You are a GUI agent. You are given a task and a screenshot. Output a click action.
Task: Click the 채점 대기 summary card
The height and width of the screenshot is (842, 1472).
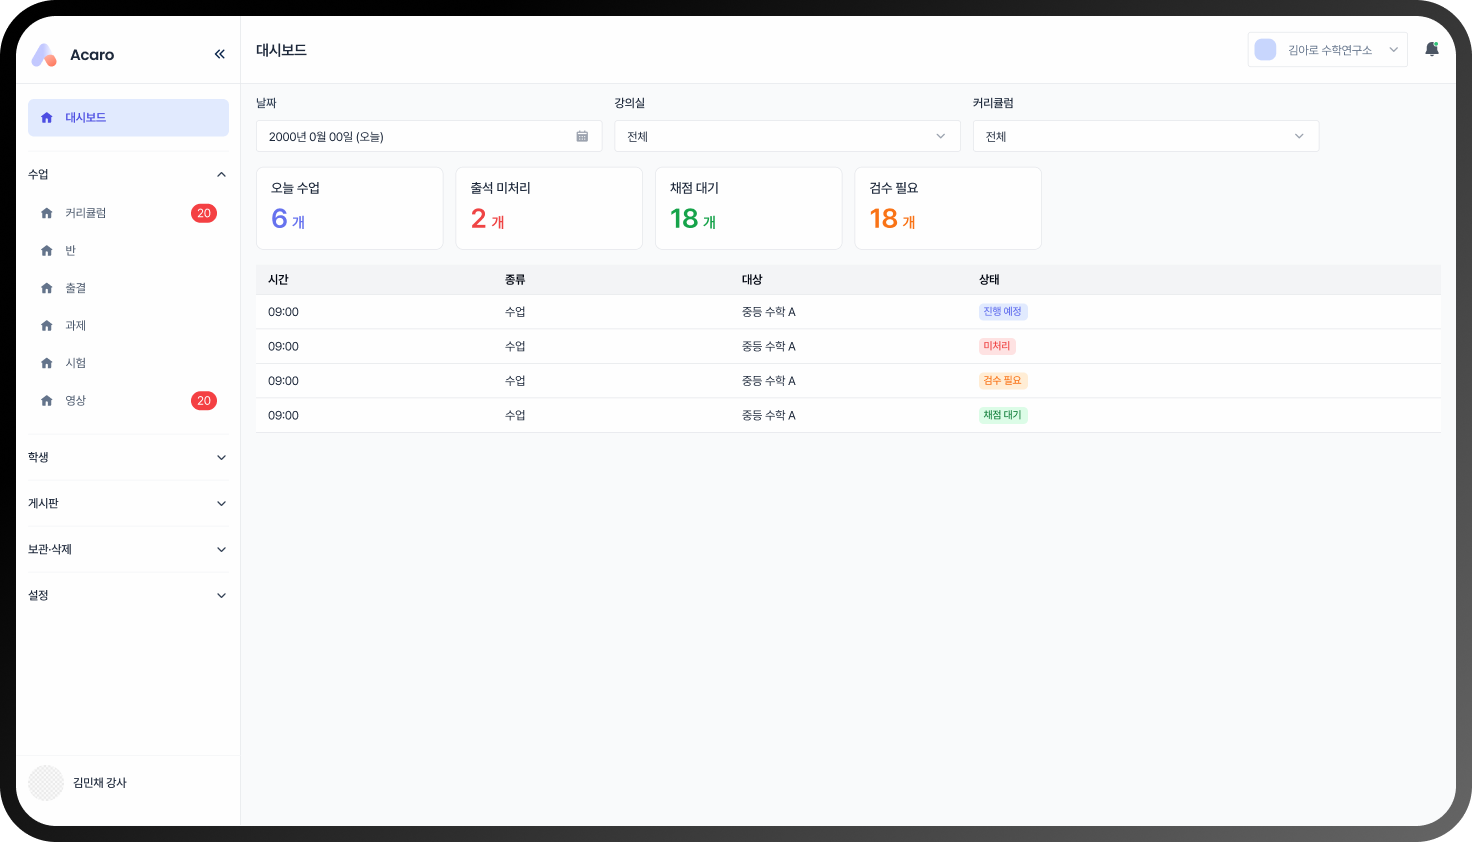(749, 208)
